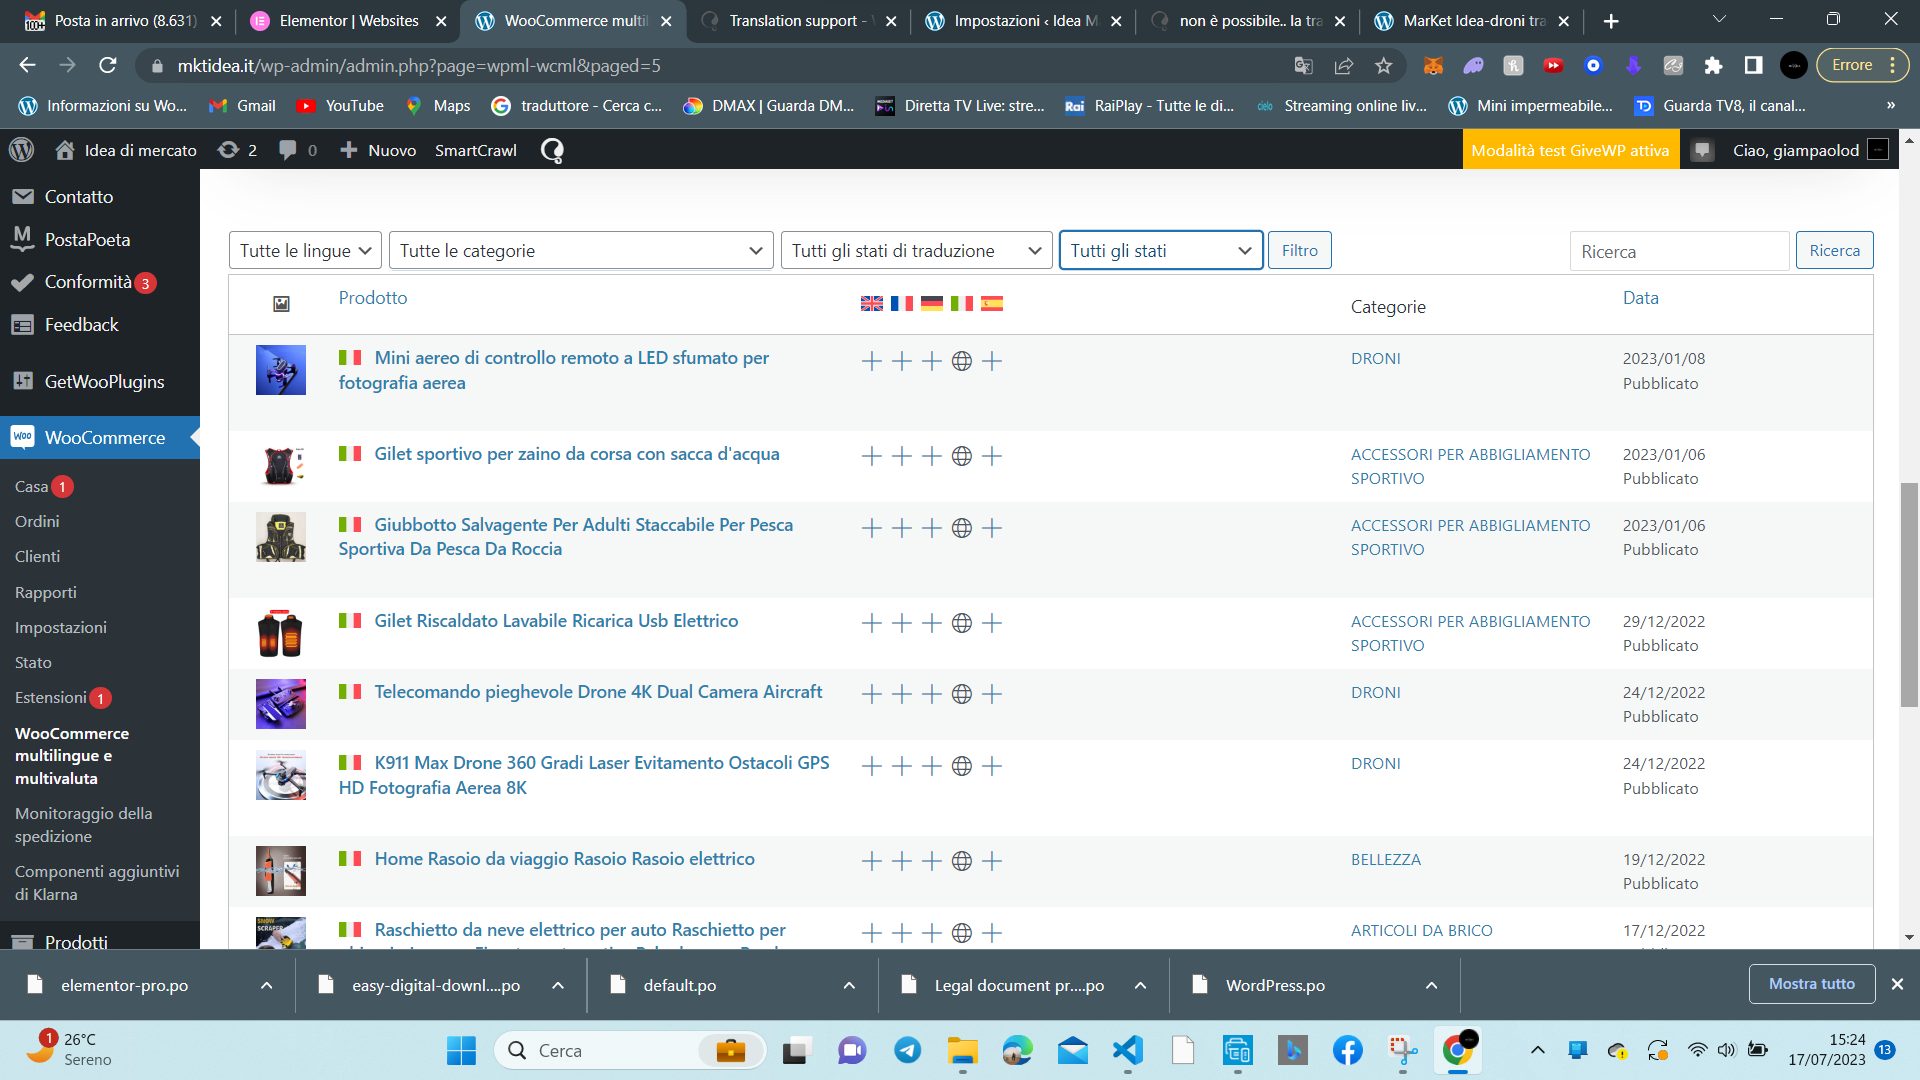1920x1080 pixels.
Task: Click Modalità test GiveWP attiva notice
Action: [x=1570, y=150]
